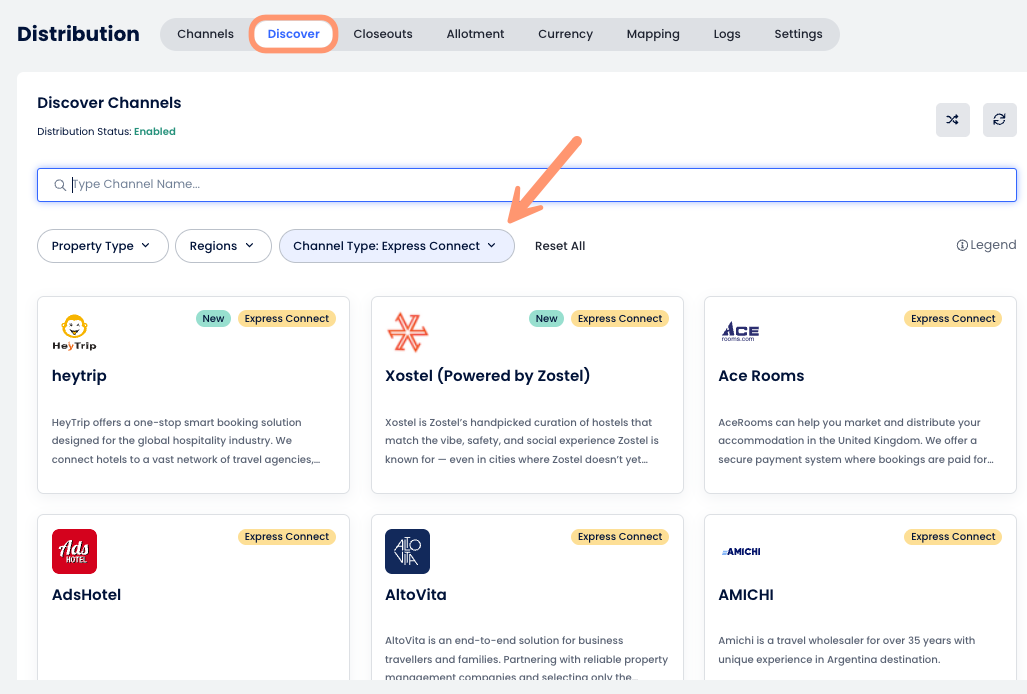Image resolution: width=1027 pixels, height=694 pixels.
Task: Focus the Type Channel Name search field
Action: point(527,185)
